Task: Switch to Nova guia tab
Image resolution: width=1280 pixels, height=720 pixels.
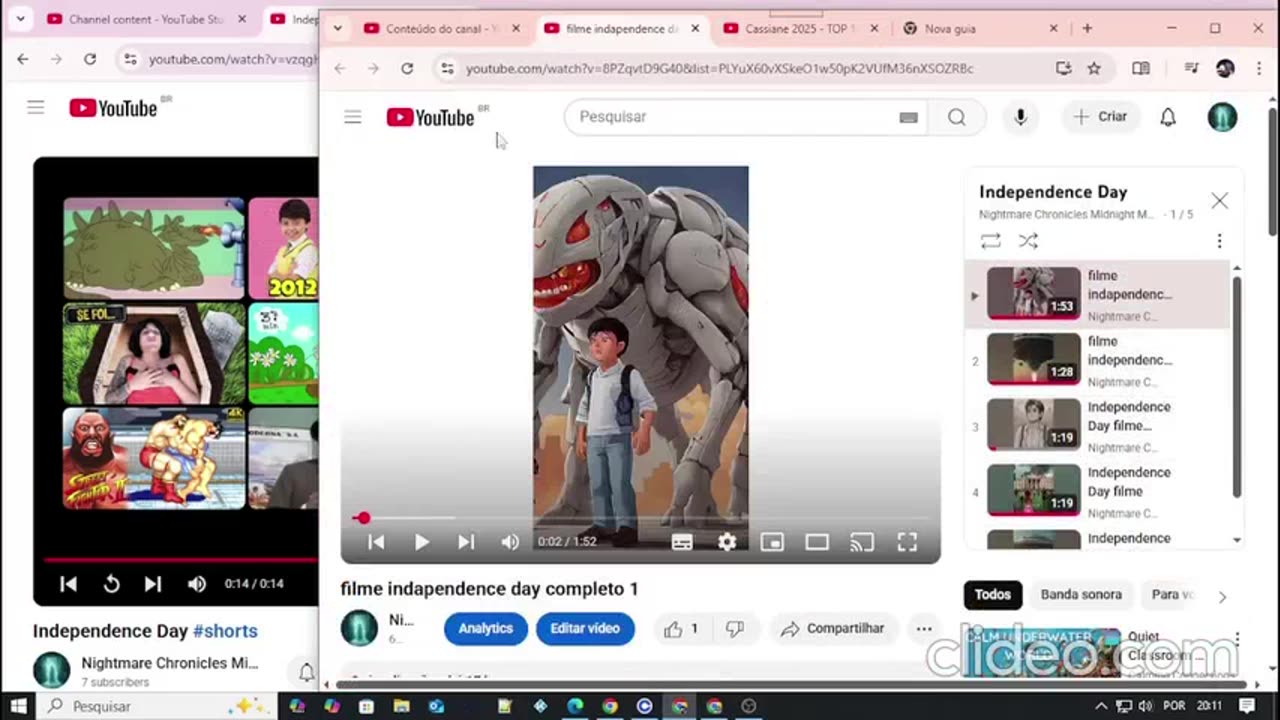Action: 980,29
